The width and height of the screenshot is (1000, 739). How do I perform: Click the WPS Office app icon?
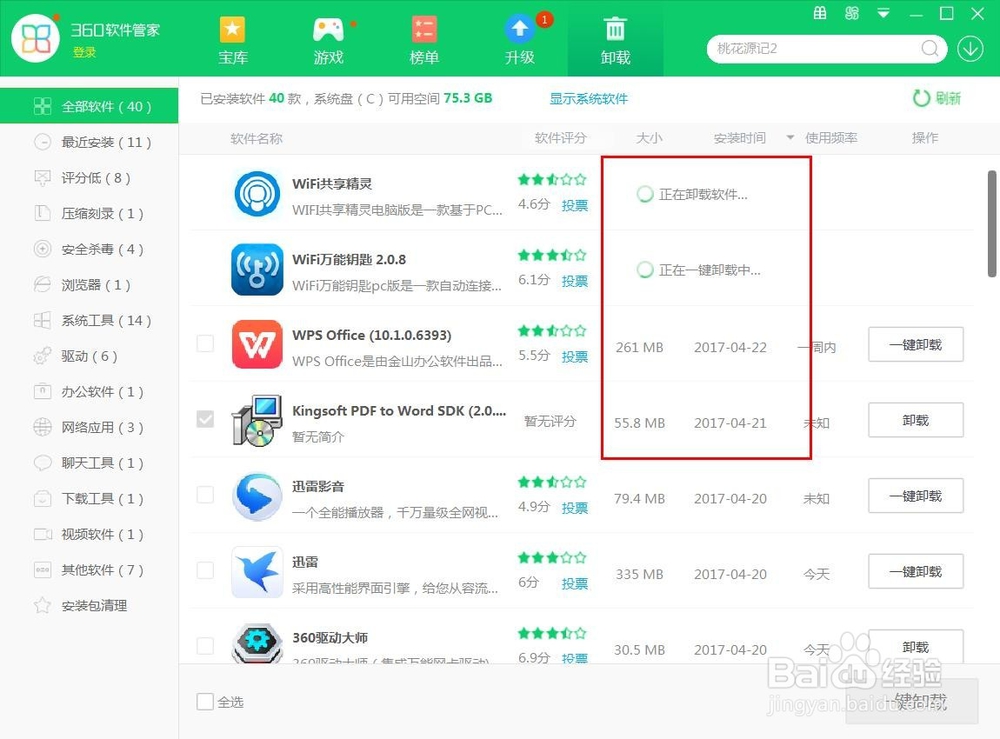pyautogui.click(x=257, y=344)
